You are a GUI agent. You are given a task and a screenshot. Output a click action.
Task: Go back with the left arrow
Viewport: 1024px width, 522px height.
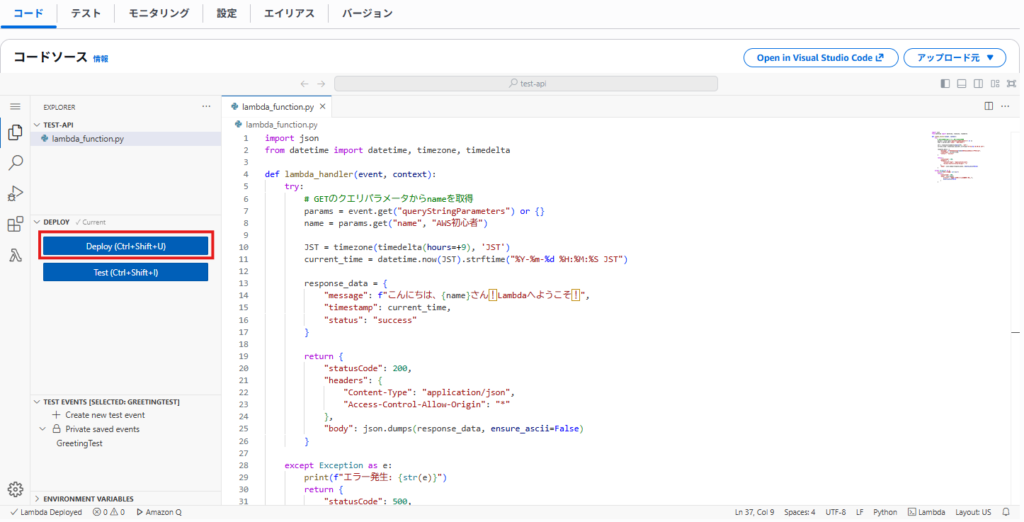pyautogui.click(x=304, y=84)
